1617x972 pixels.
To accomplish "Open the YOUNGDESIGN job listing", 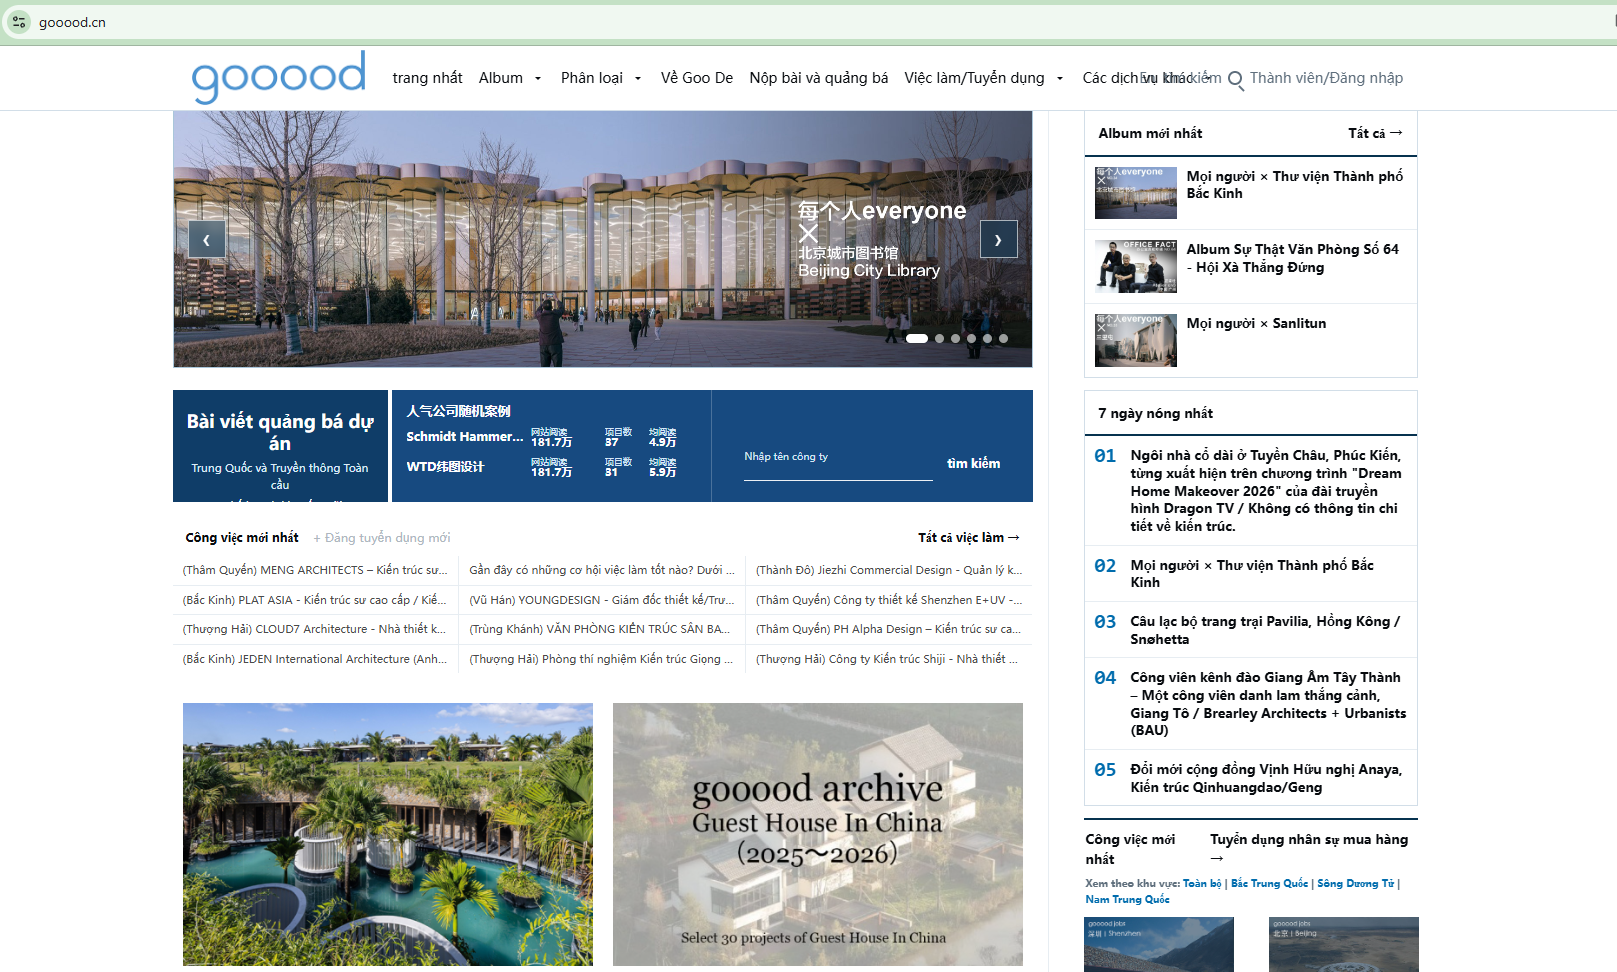I will tap(602, 600).
